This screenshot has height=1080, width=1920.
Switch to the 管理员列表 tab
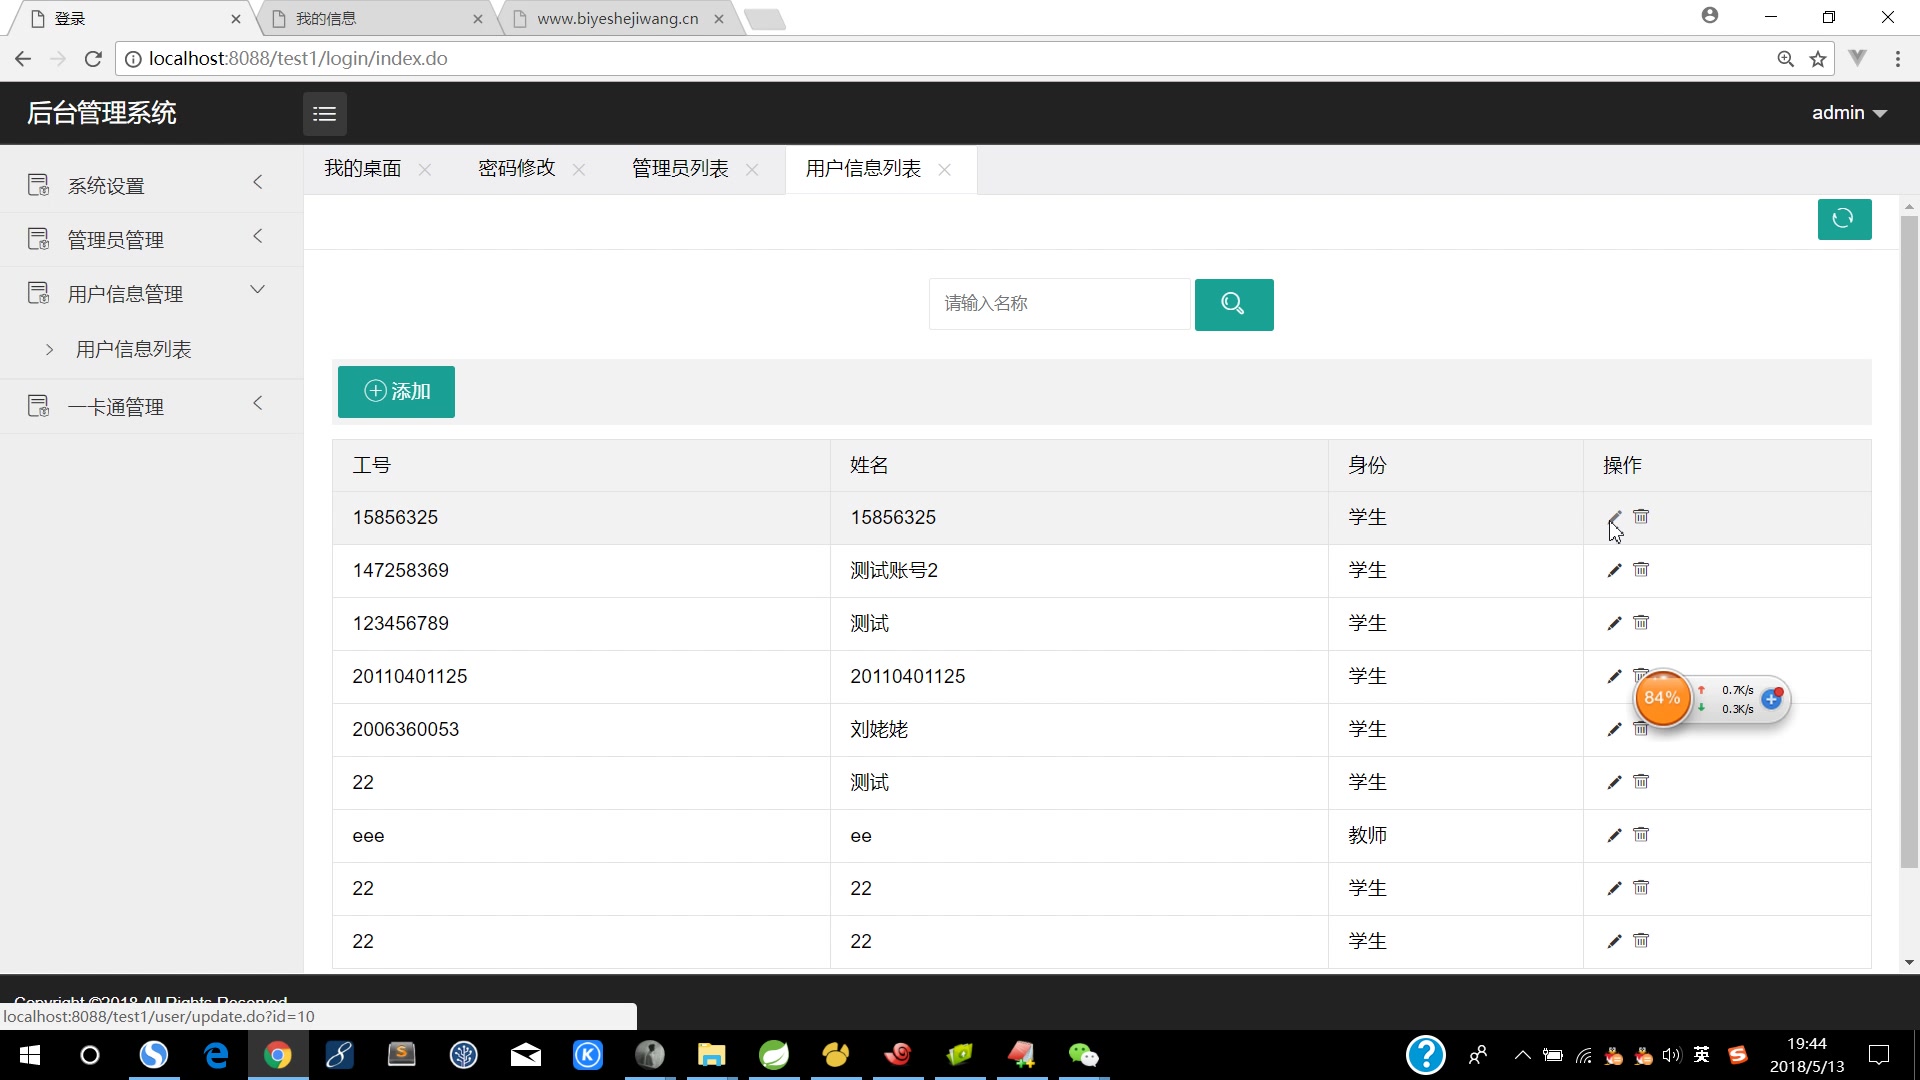pyautogui.click(x=678, y=168)
